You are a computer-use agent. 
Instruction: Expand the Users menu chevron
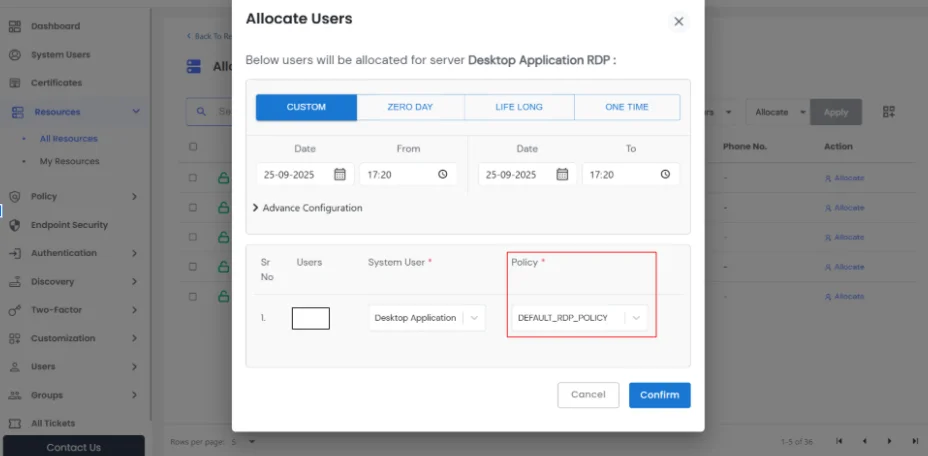[x=134, y=367]
